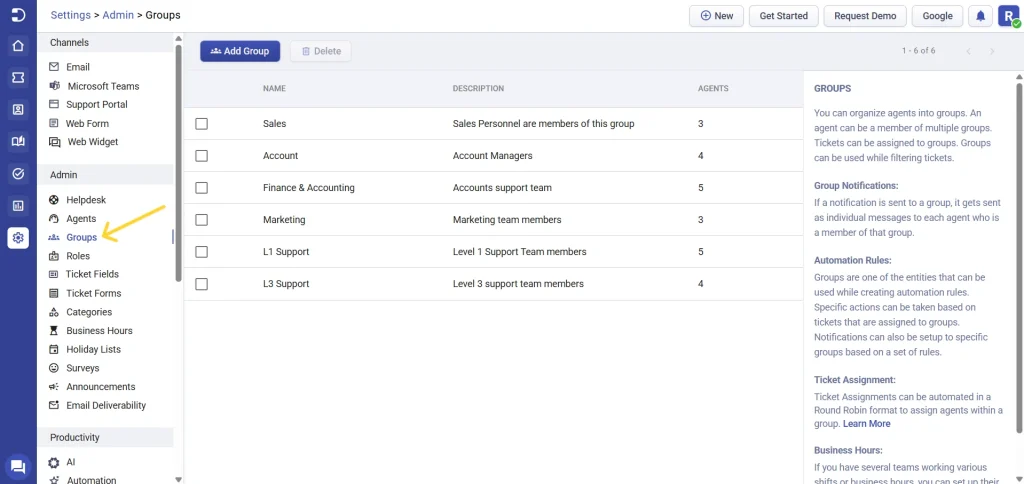The width and height of the screenshot is (1024, 484).
Task: Click the Delete button
Action: (x=321, y=51)
